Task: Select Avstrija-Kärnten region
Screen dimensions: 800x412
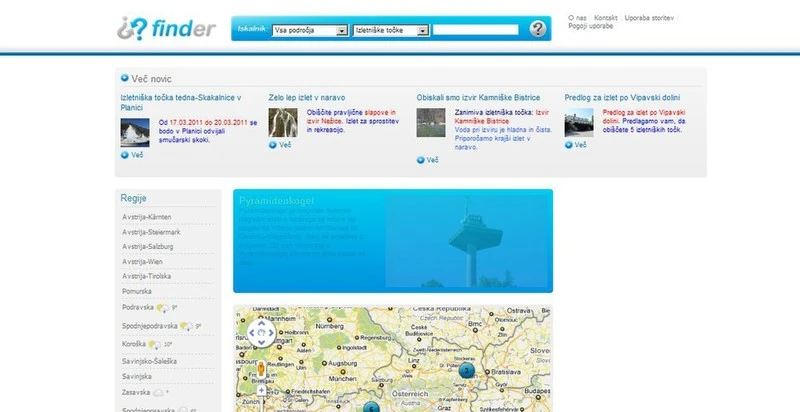Action: [147, 217]
